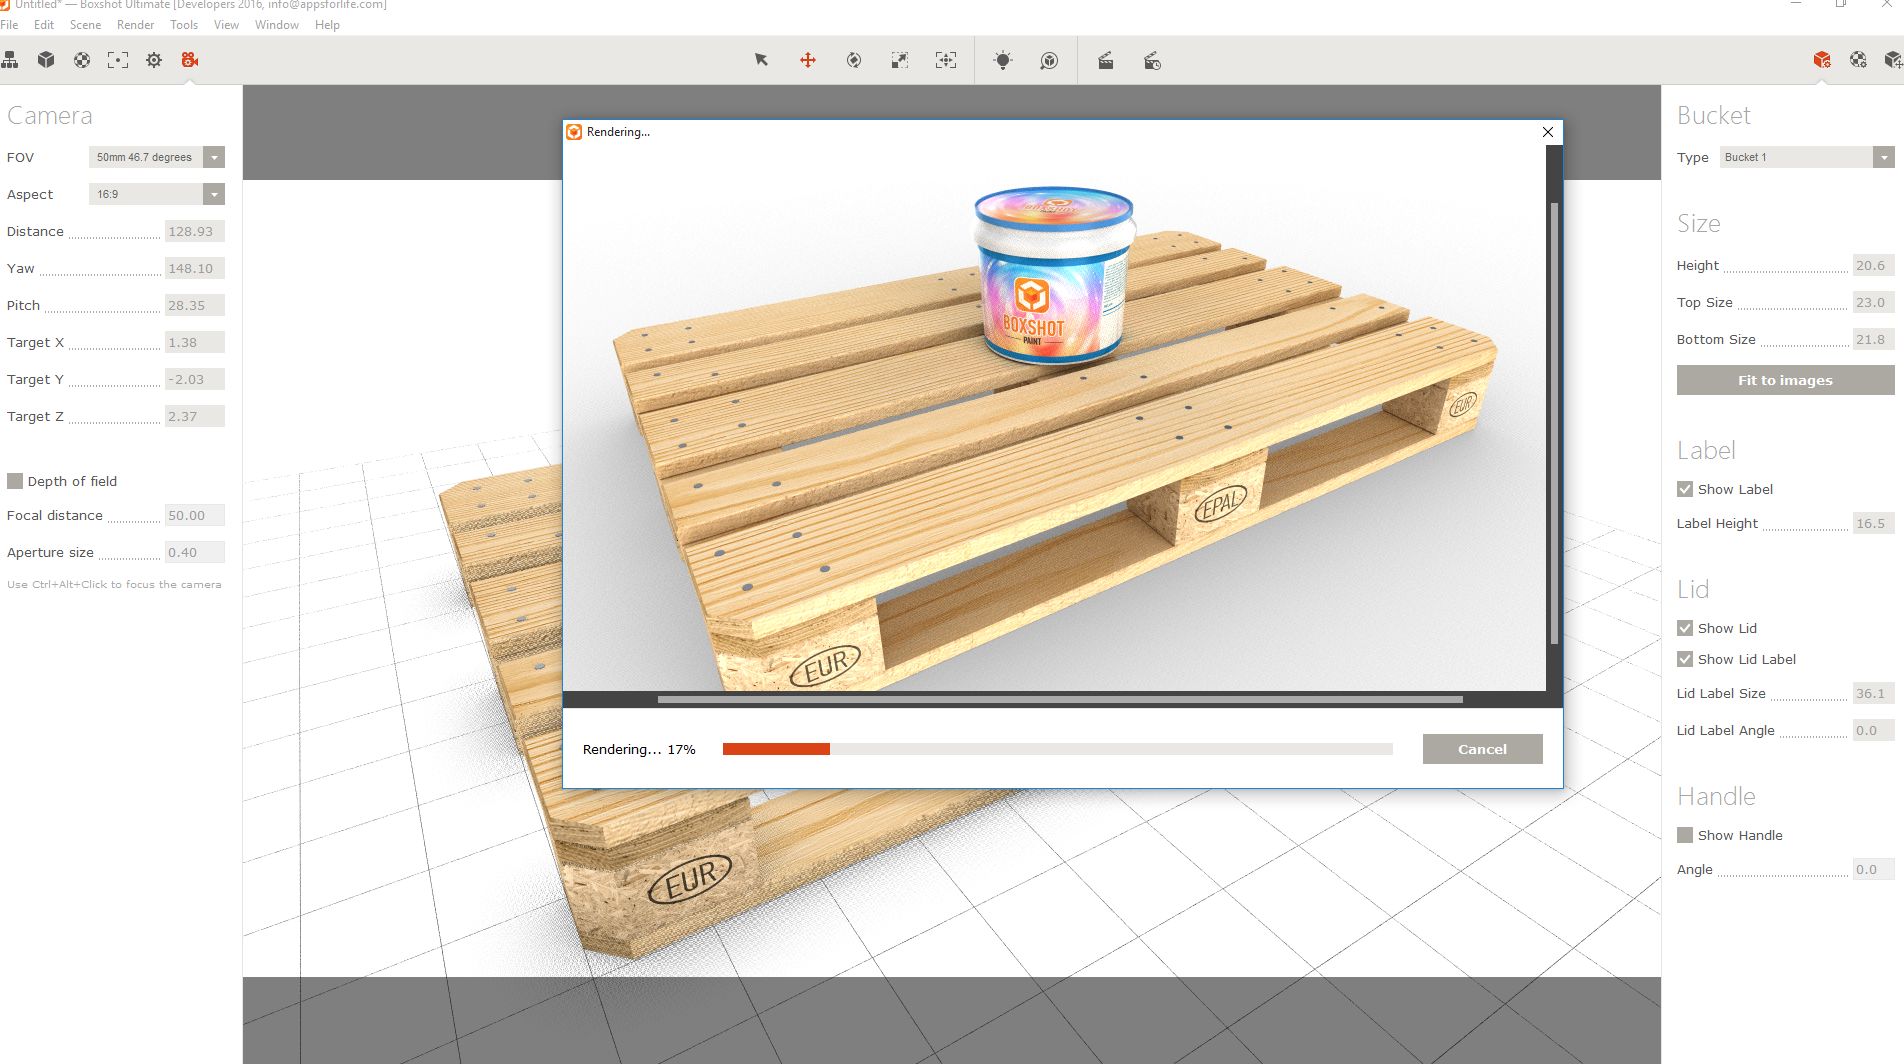Click the Yaw value field
Viewport: 1904px width, 1064px height.
pyautogui.click(x=194, y=268)
